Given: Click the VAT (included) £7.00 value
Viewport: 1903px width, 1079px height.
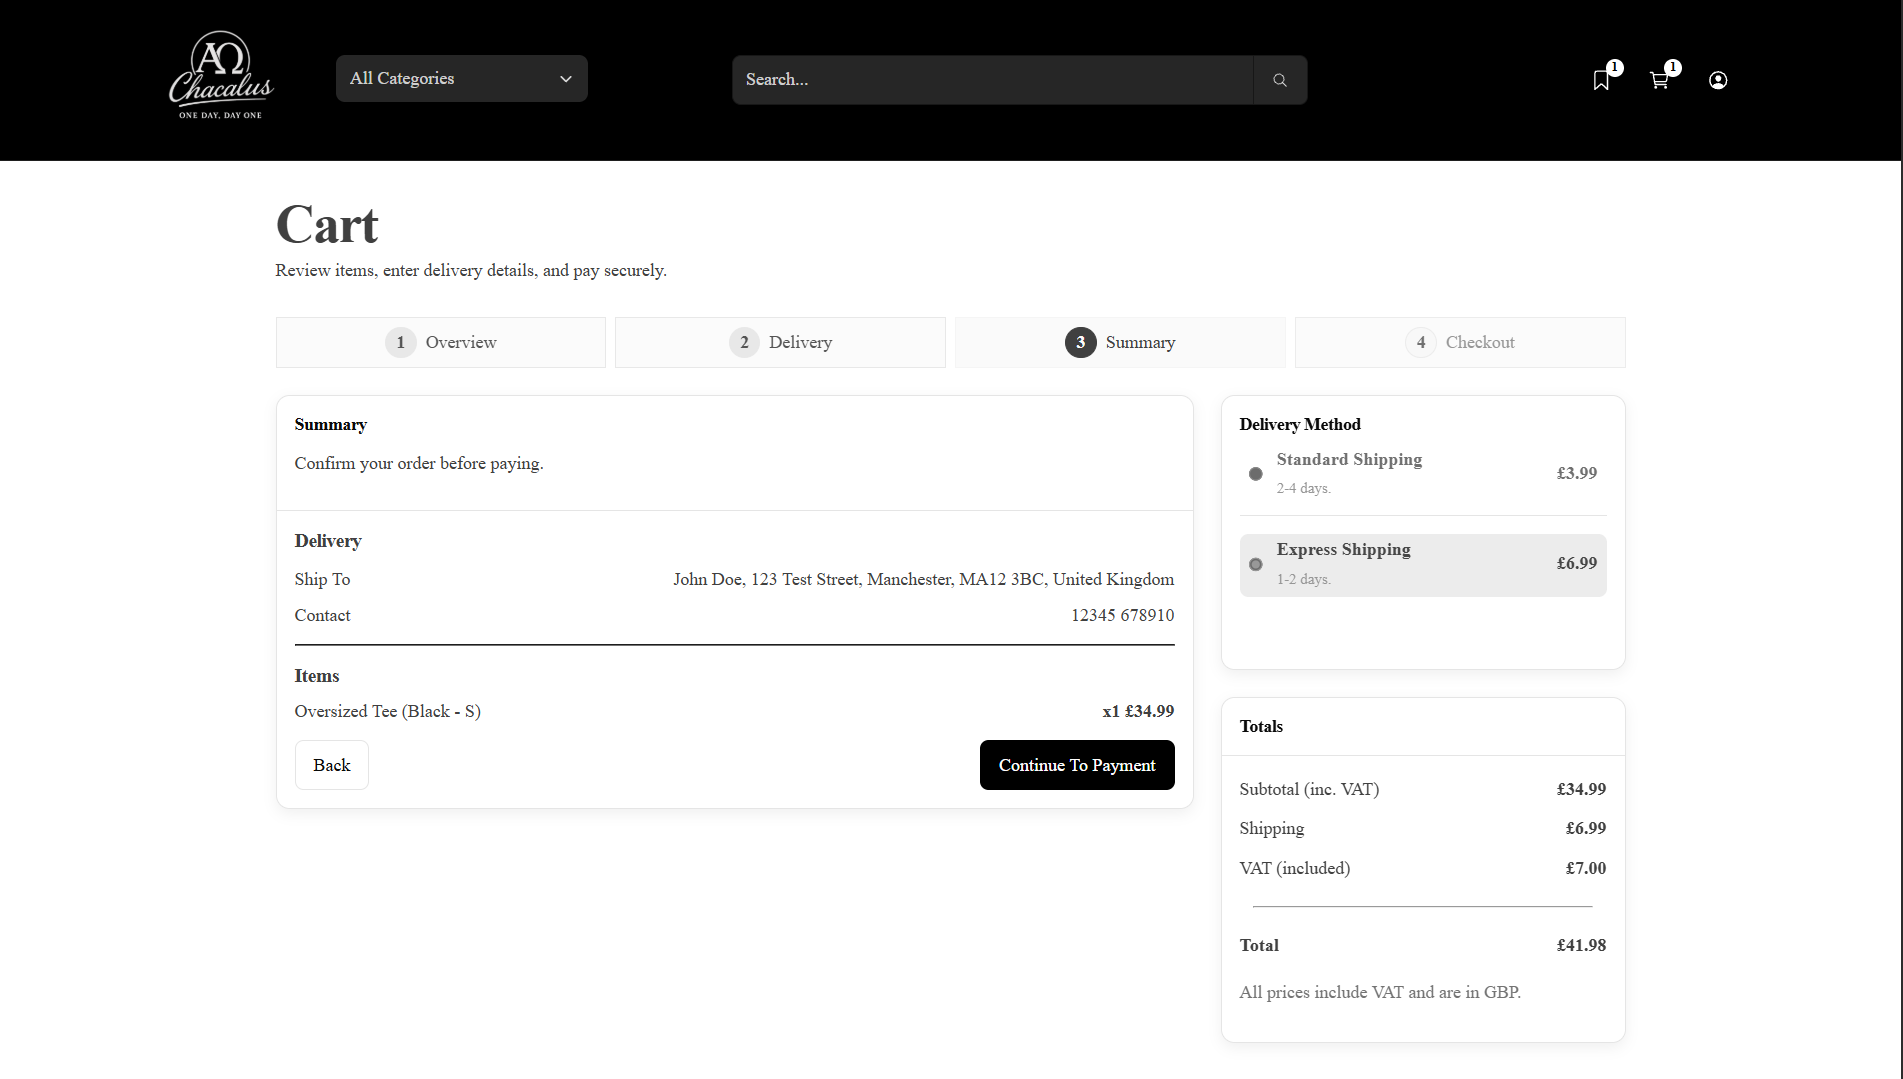Looking at the screenshot, I should coord(1586,868).
